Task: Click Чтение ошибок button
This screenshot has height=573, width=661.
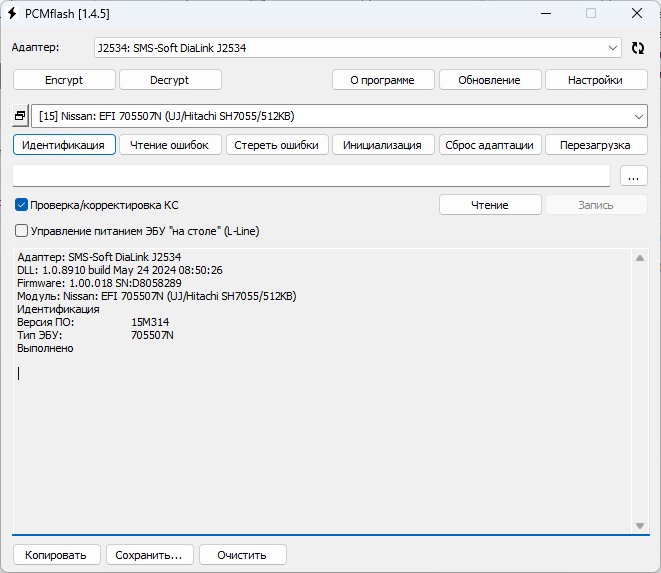Action: coord(170,145)
